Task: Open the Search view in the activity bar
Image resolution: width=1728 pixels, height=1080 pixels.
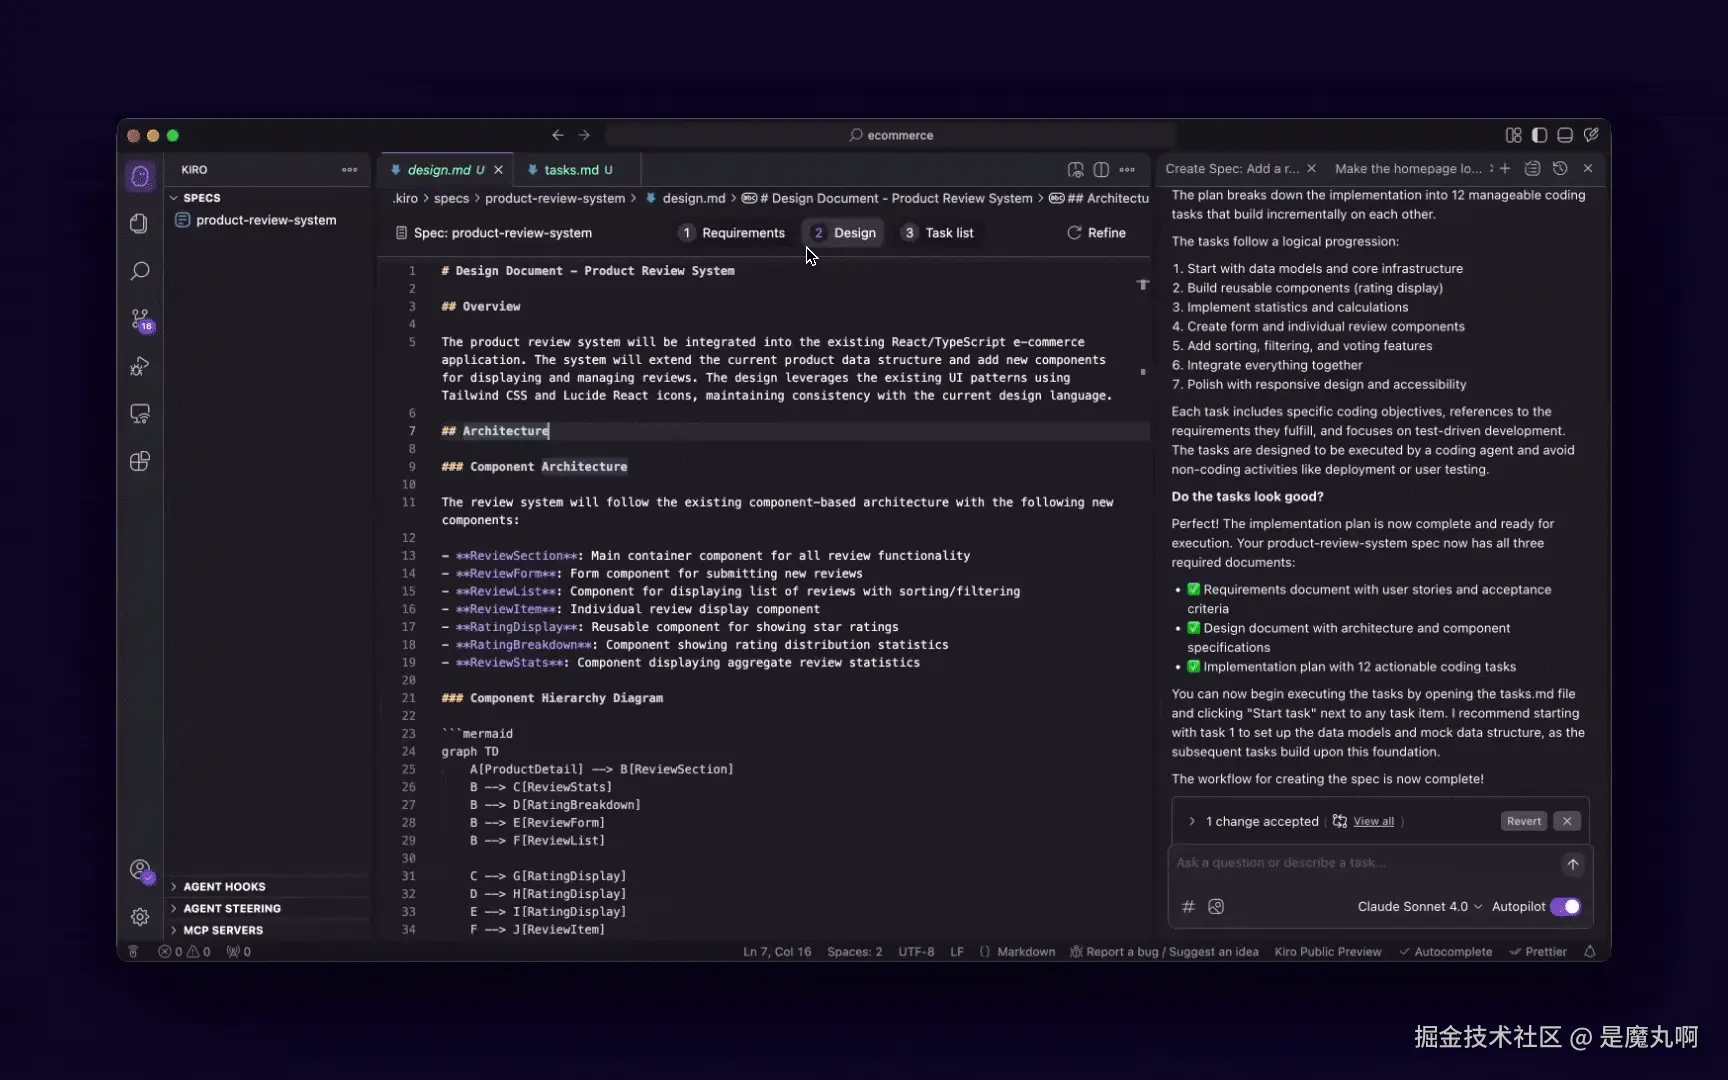Action: click(x=140, y=270)
